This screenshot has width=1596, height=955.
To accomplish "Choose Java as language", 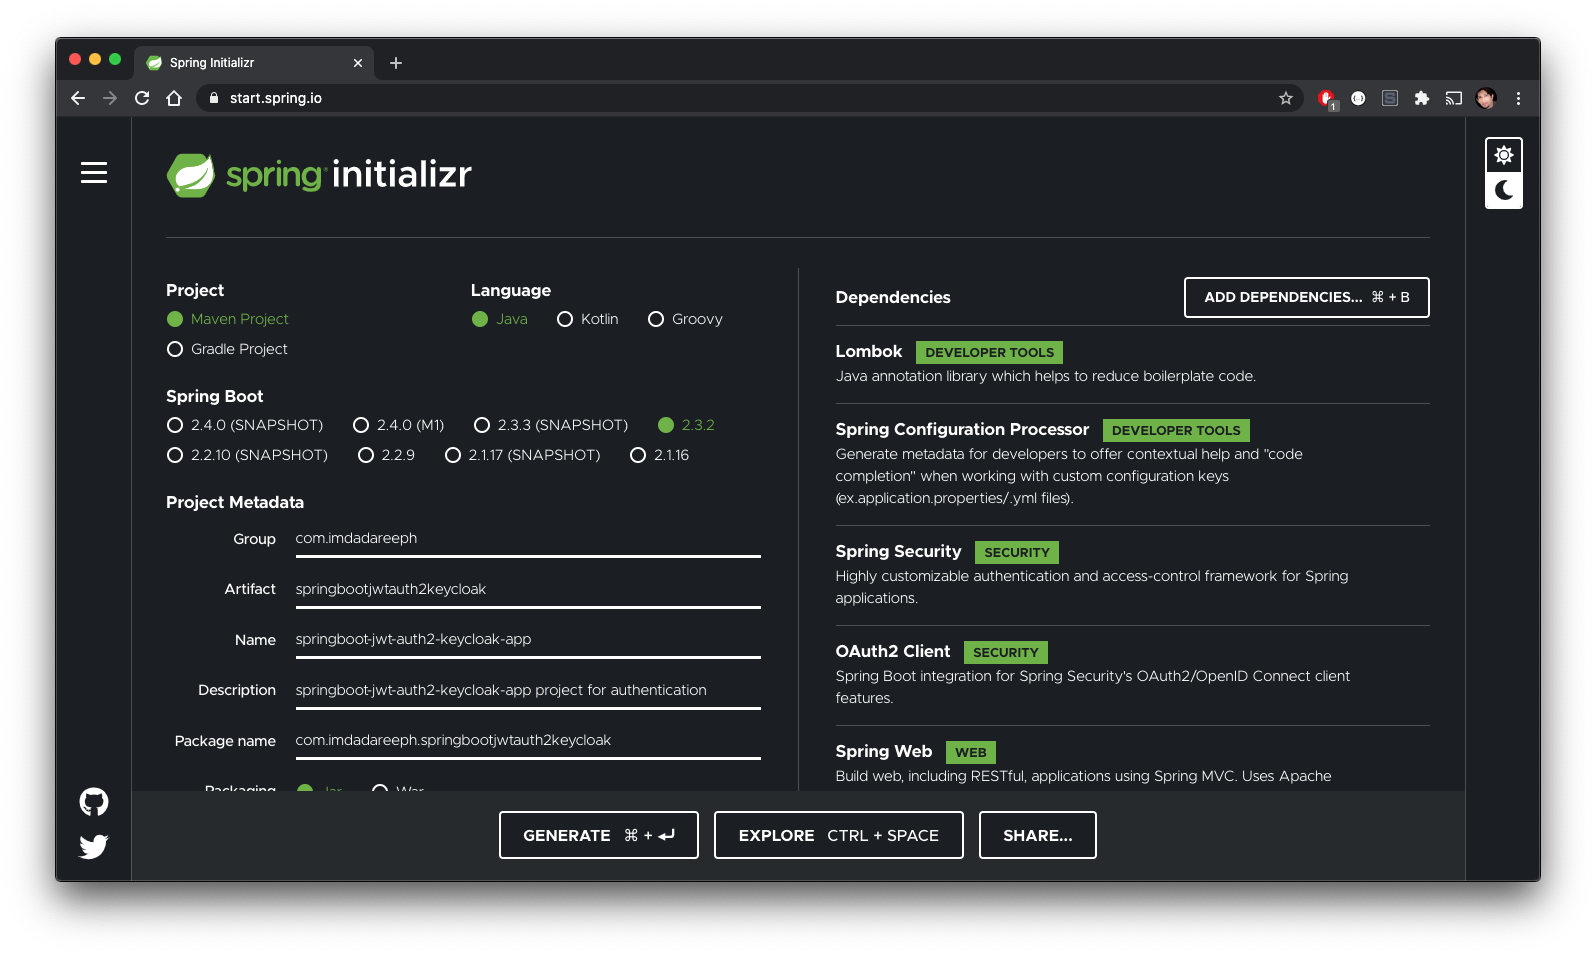I will pos(500,319).
